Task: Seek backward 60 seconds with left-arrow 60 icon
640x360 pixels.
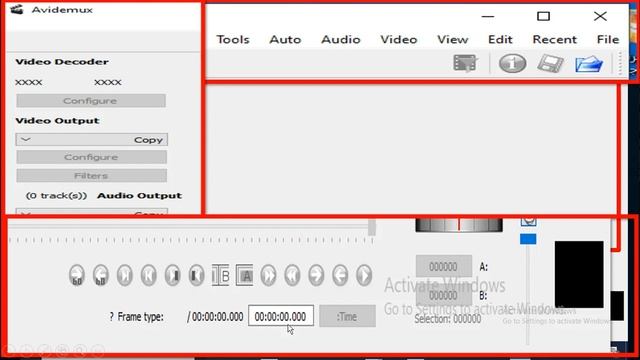Action: (101, 275)
